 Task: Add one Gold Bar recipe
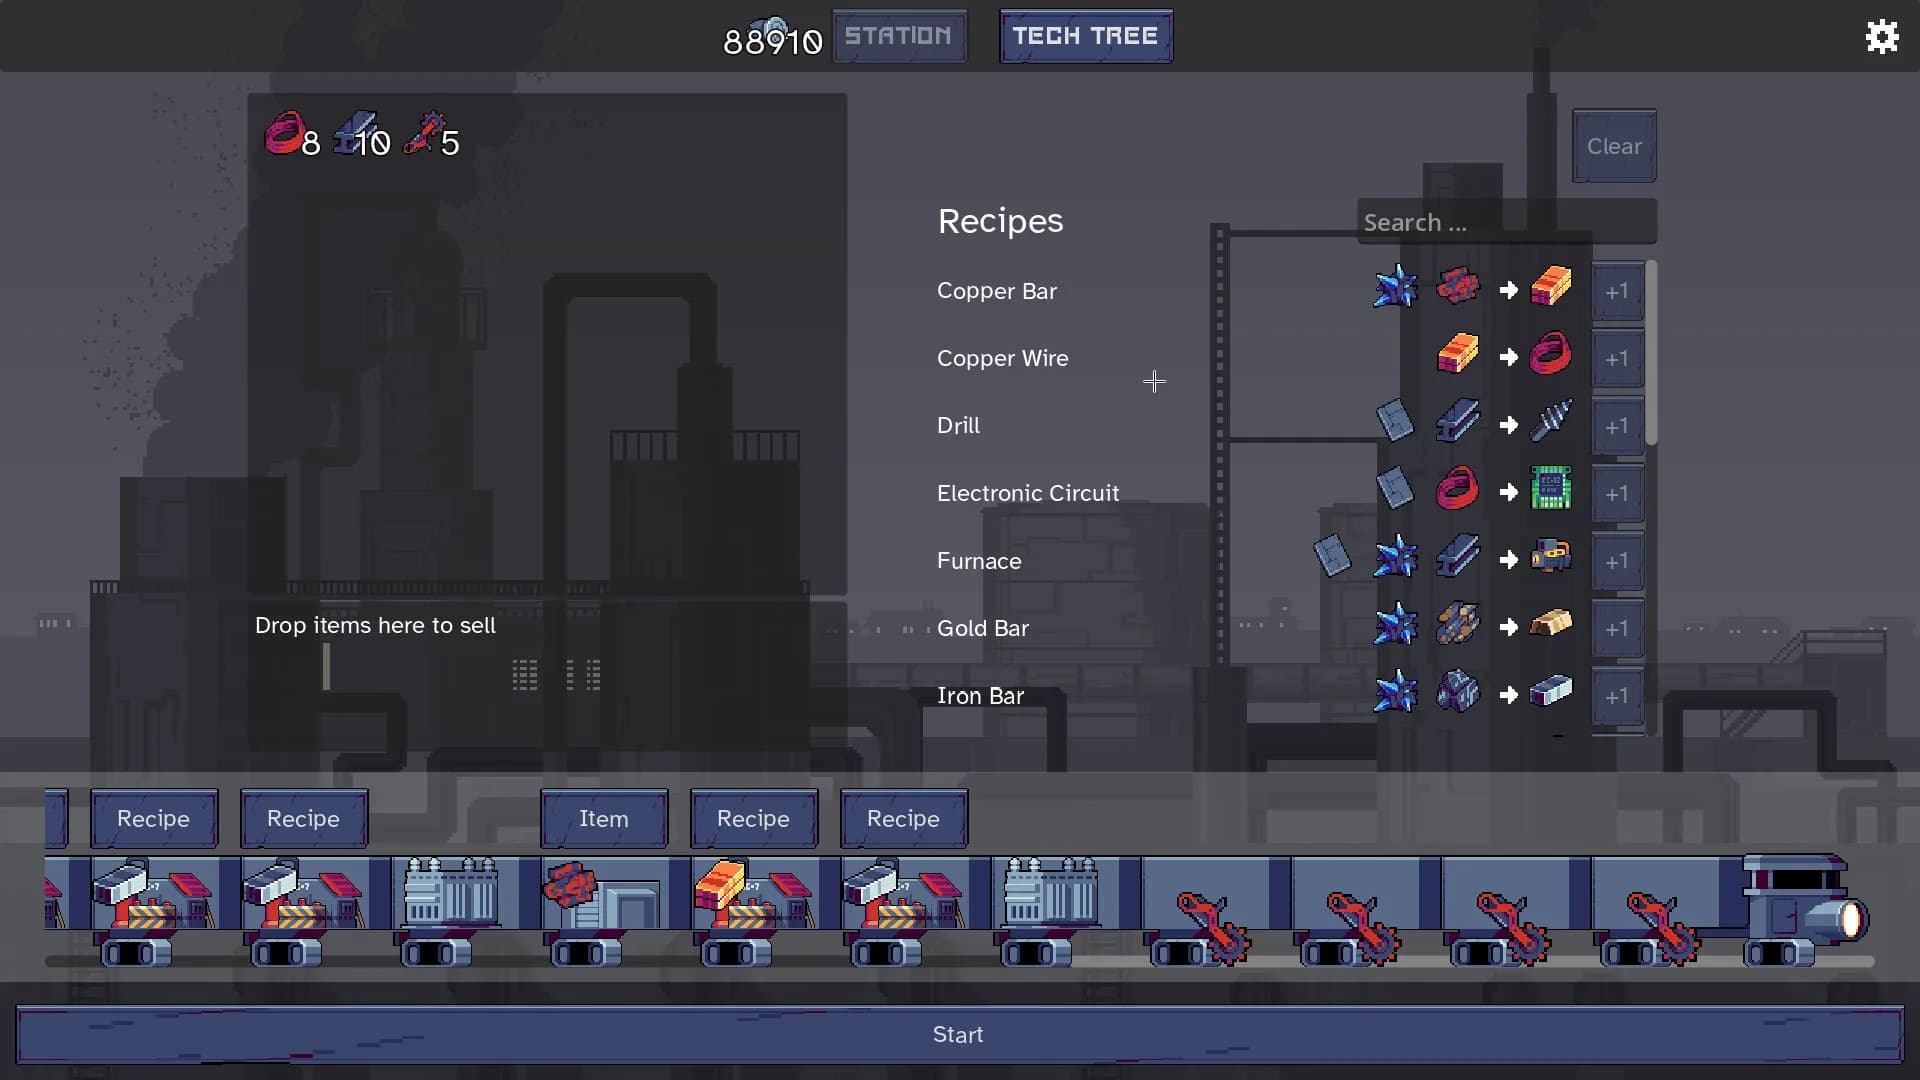coord(1617,629)
